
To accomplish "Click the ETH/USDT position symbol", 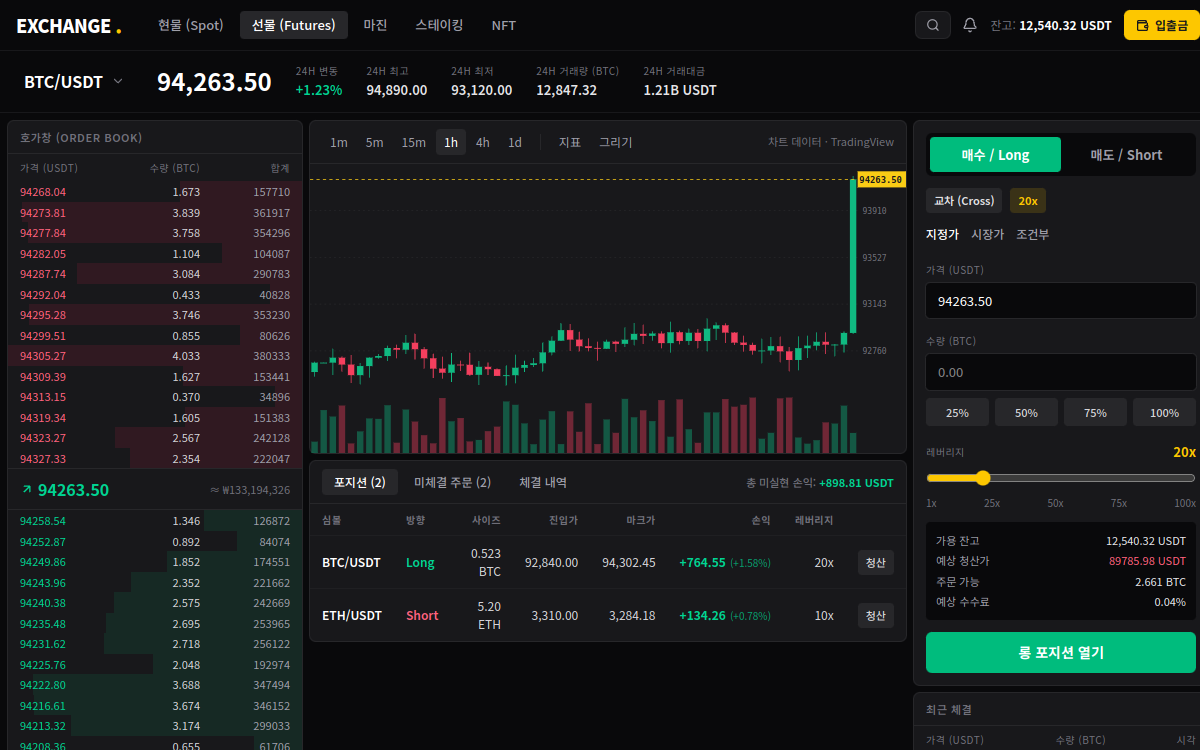I will pos(351,615).
